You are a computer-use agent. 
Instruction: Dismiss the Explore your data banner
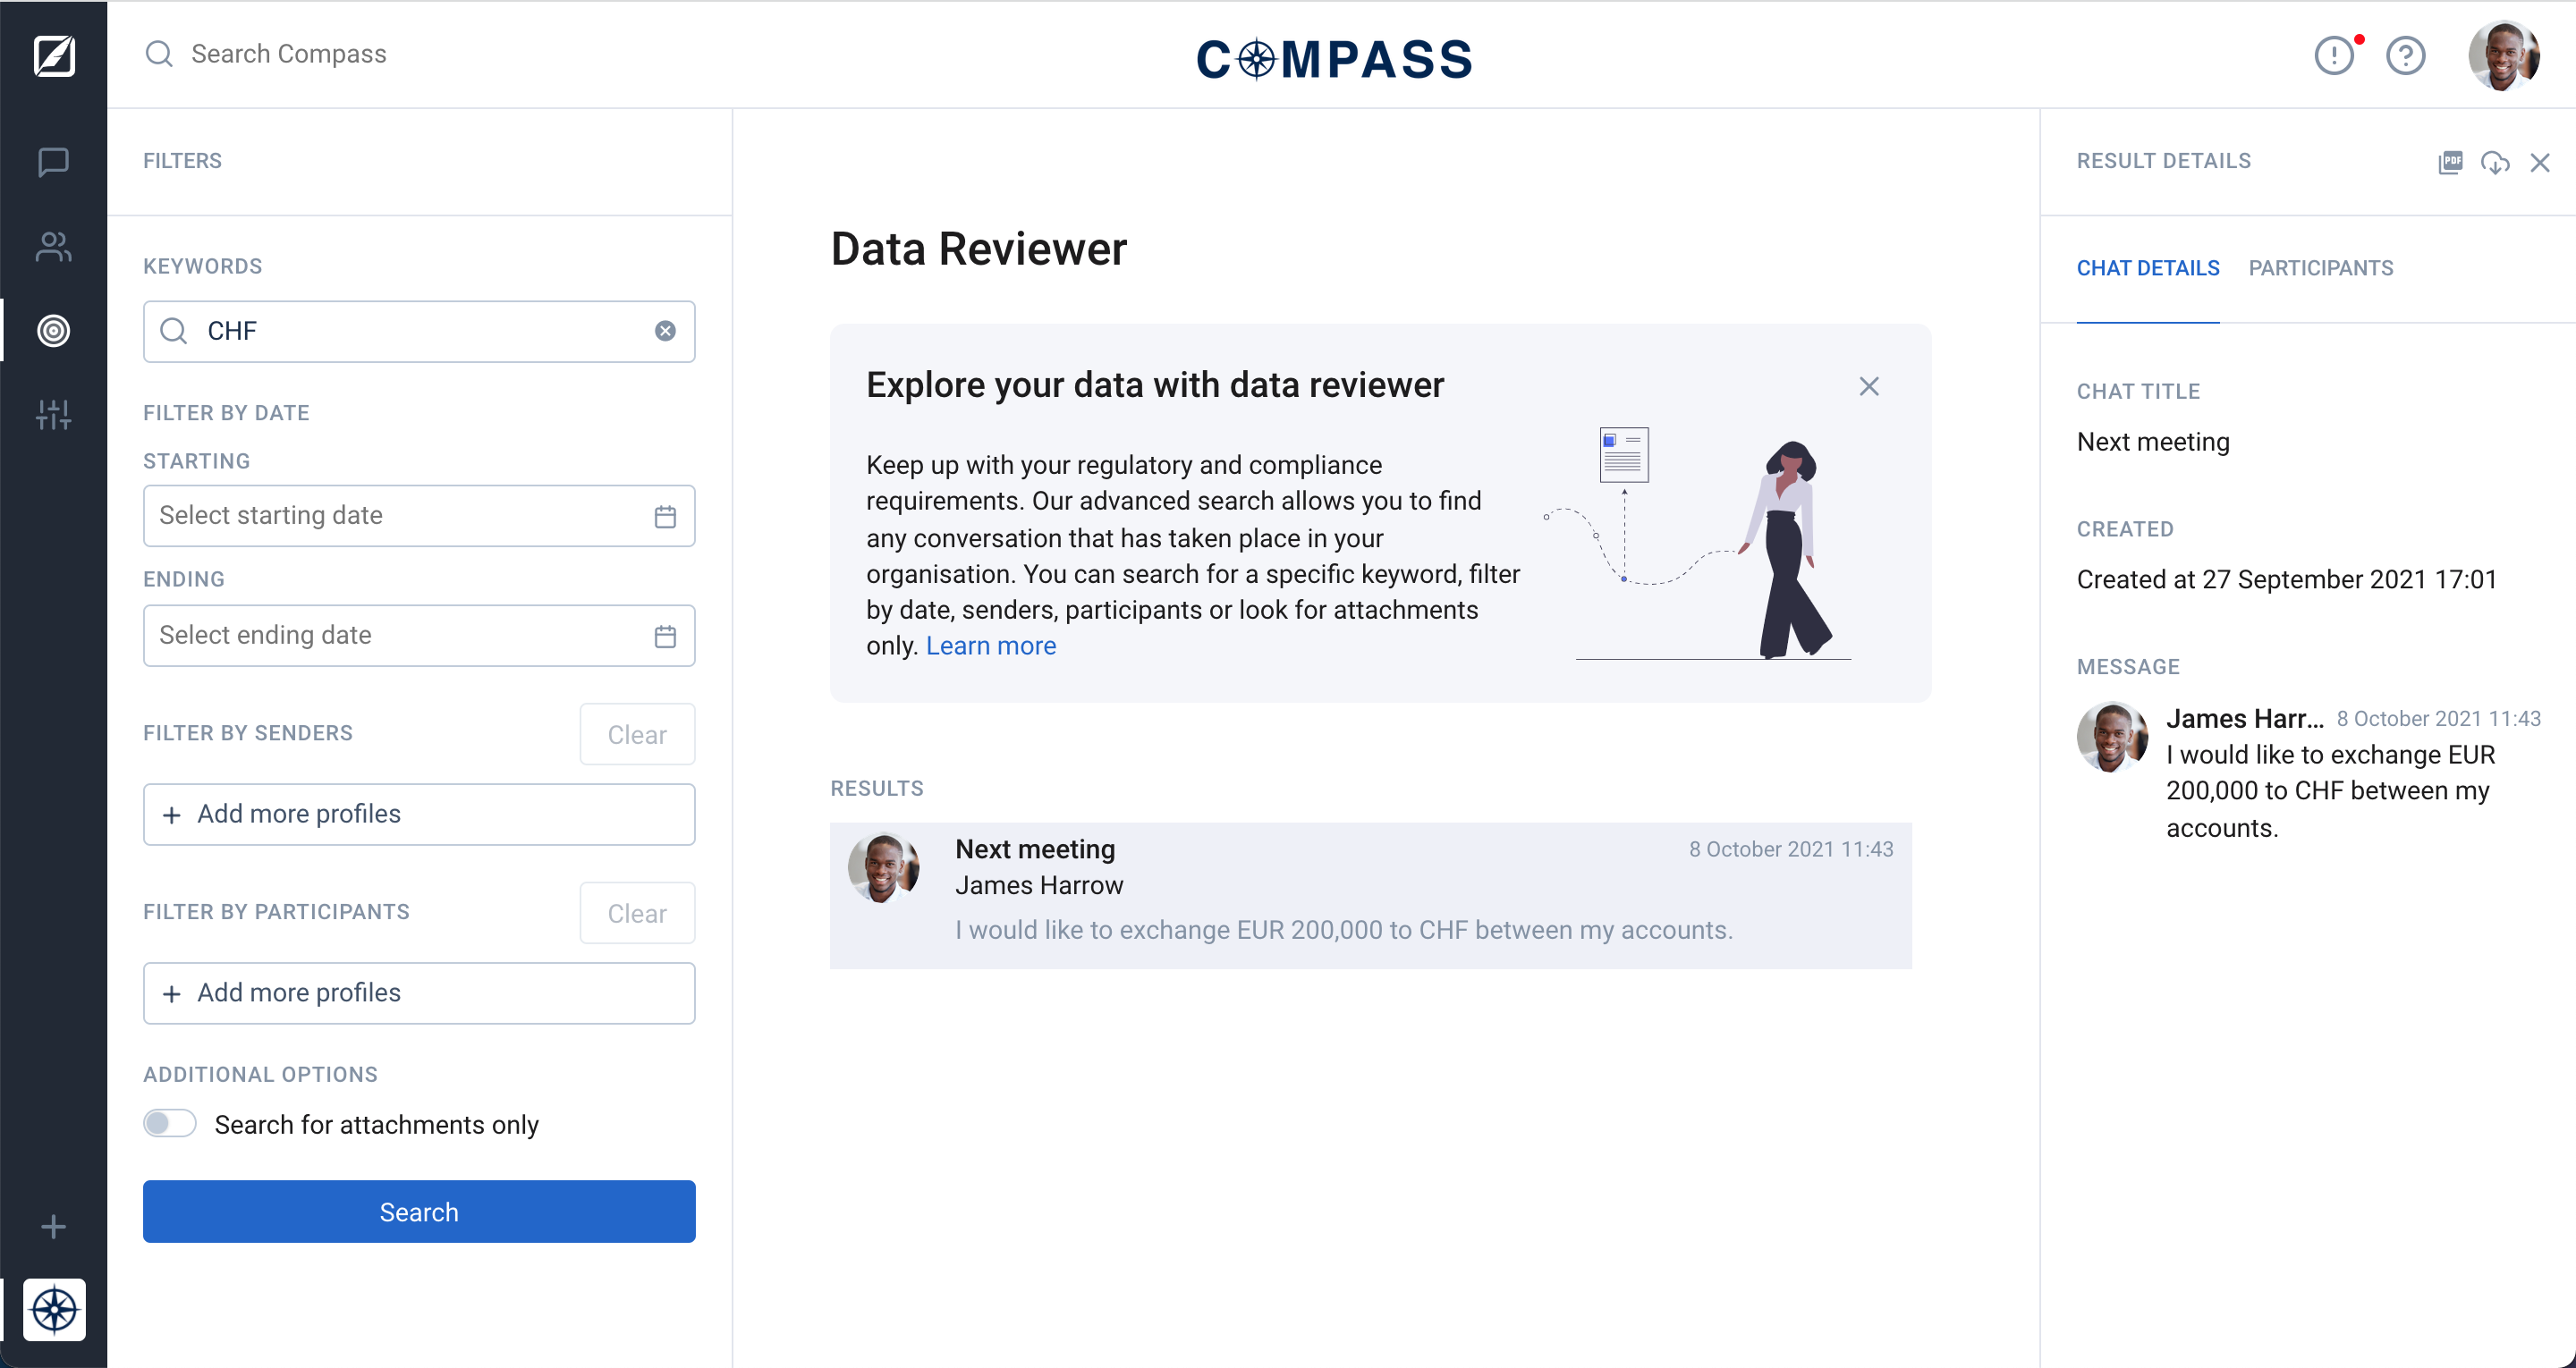pyautogui.click(x=1869, y=386)
